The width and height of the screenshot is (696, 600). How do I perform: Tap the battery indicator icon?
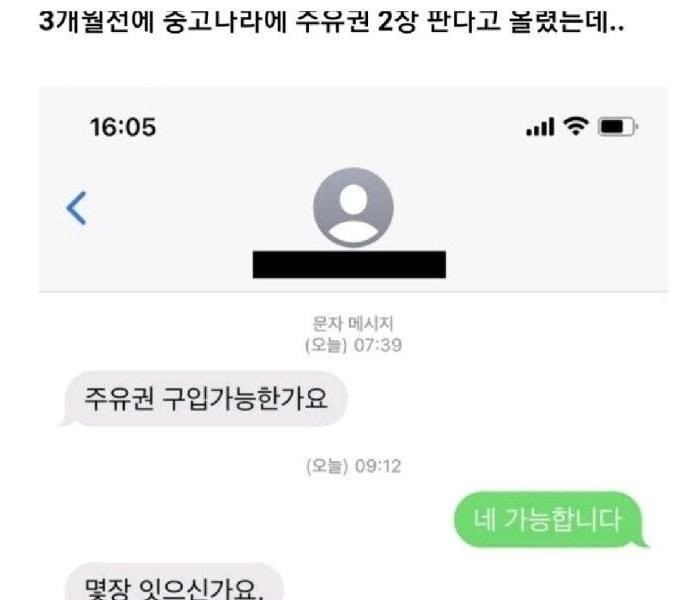[x=618, y=127]
